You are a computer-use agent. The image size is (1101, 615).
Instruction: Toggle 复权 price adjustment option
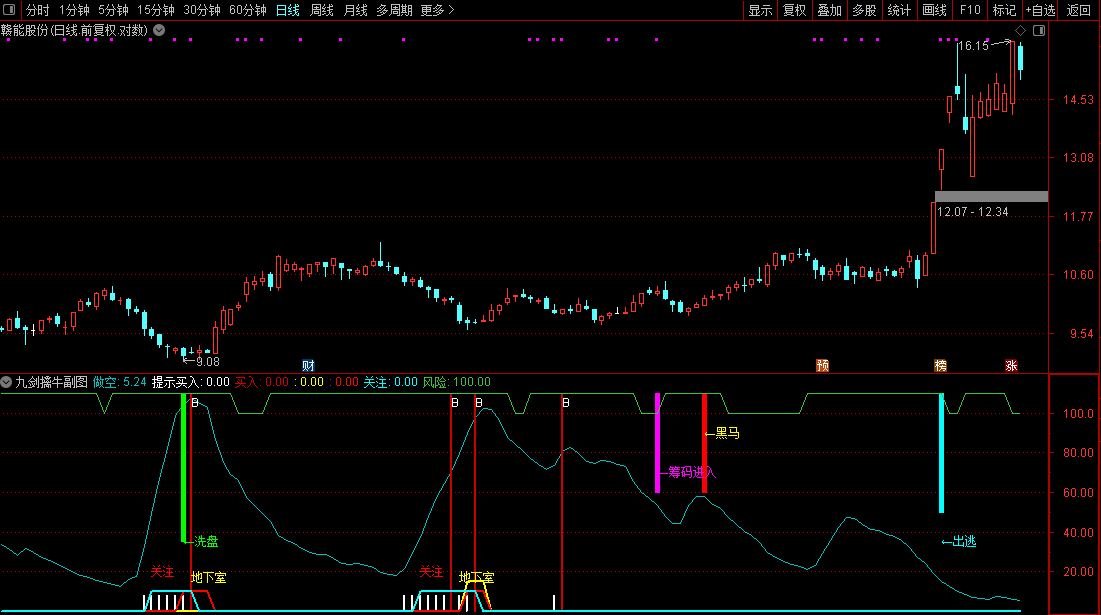[794, 10]
